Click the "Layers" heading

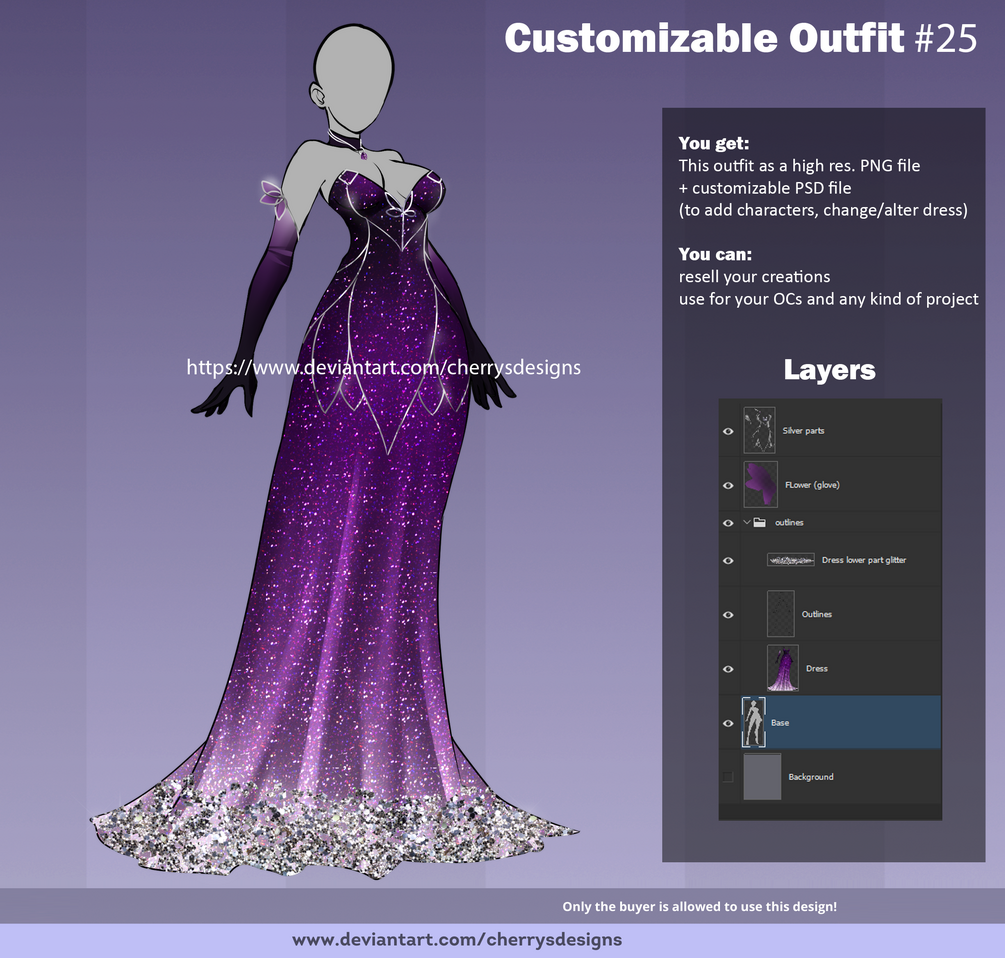[x=829, y=370]
